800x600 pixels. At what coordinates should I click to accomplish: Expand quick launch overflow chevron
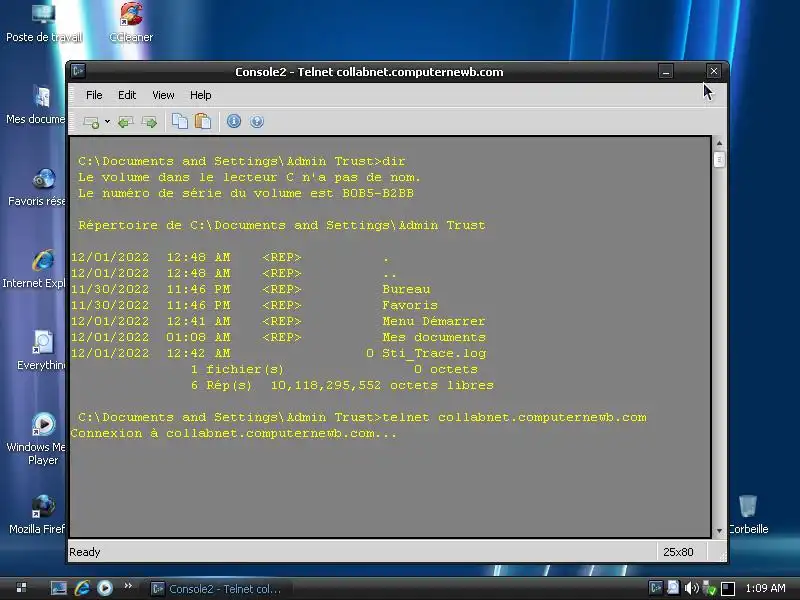click(128, 586)
